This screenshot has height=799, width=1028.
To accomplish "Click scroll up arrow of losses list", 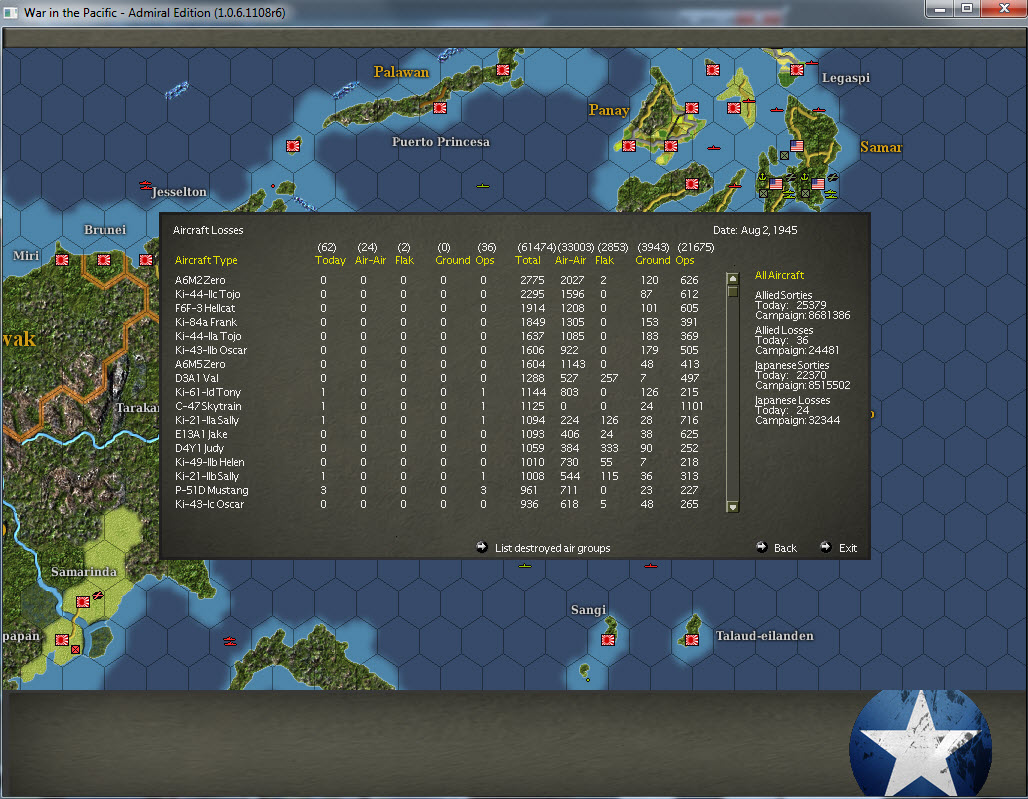I will 733,279.
